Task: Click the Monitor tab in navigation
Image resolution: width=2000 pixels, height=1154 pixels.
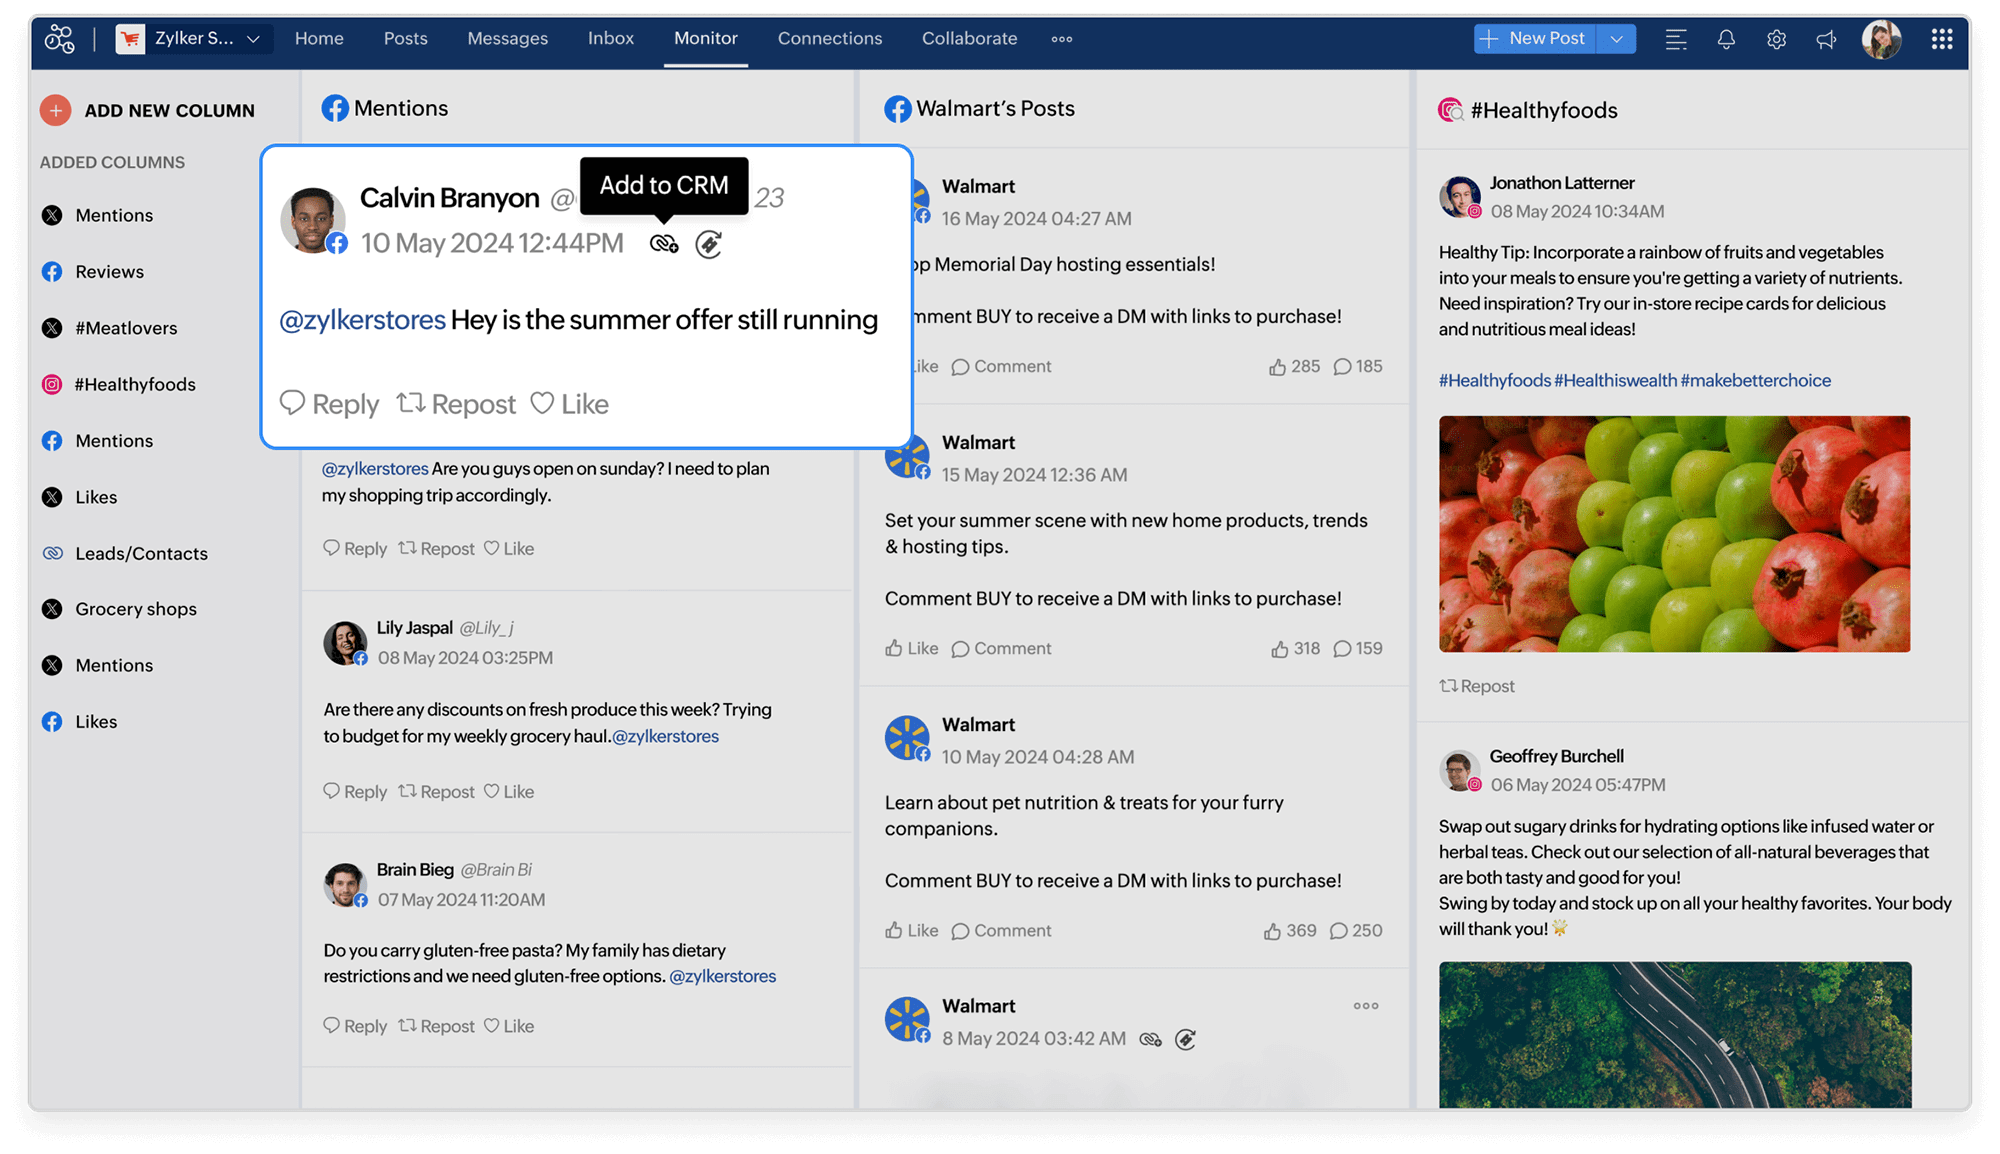Action: [705, 37]
